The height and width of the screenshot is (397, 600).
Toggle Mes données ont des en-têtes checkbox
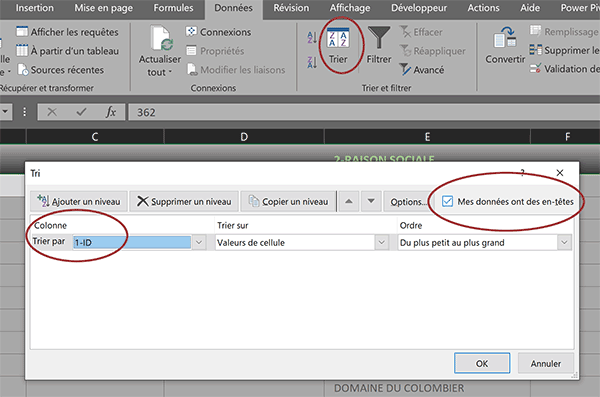pos(447,201)
